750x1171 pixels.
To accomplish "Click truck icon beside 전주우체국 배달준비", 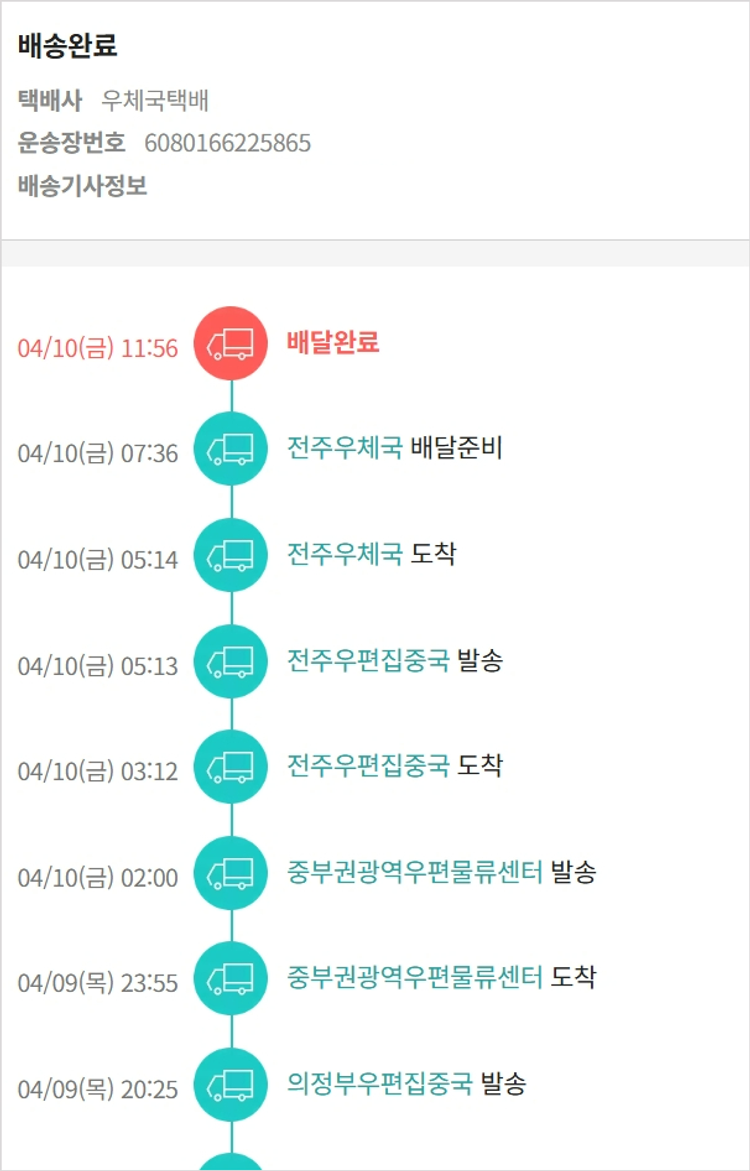I will (x=230, y=450).
